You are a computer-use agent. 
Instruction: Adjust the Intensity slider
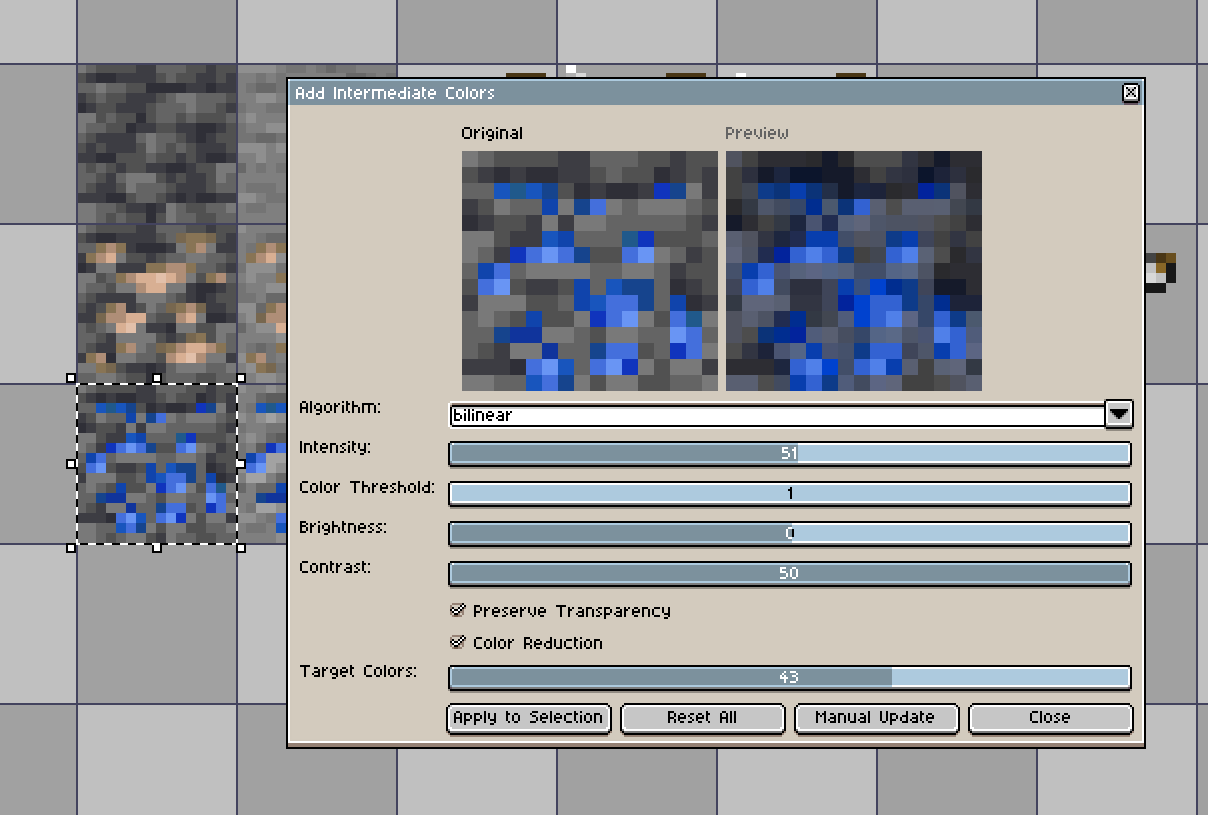pyautogui.click(x=790, y=454)
